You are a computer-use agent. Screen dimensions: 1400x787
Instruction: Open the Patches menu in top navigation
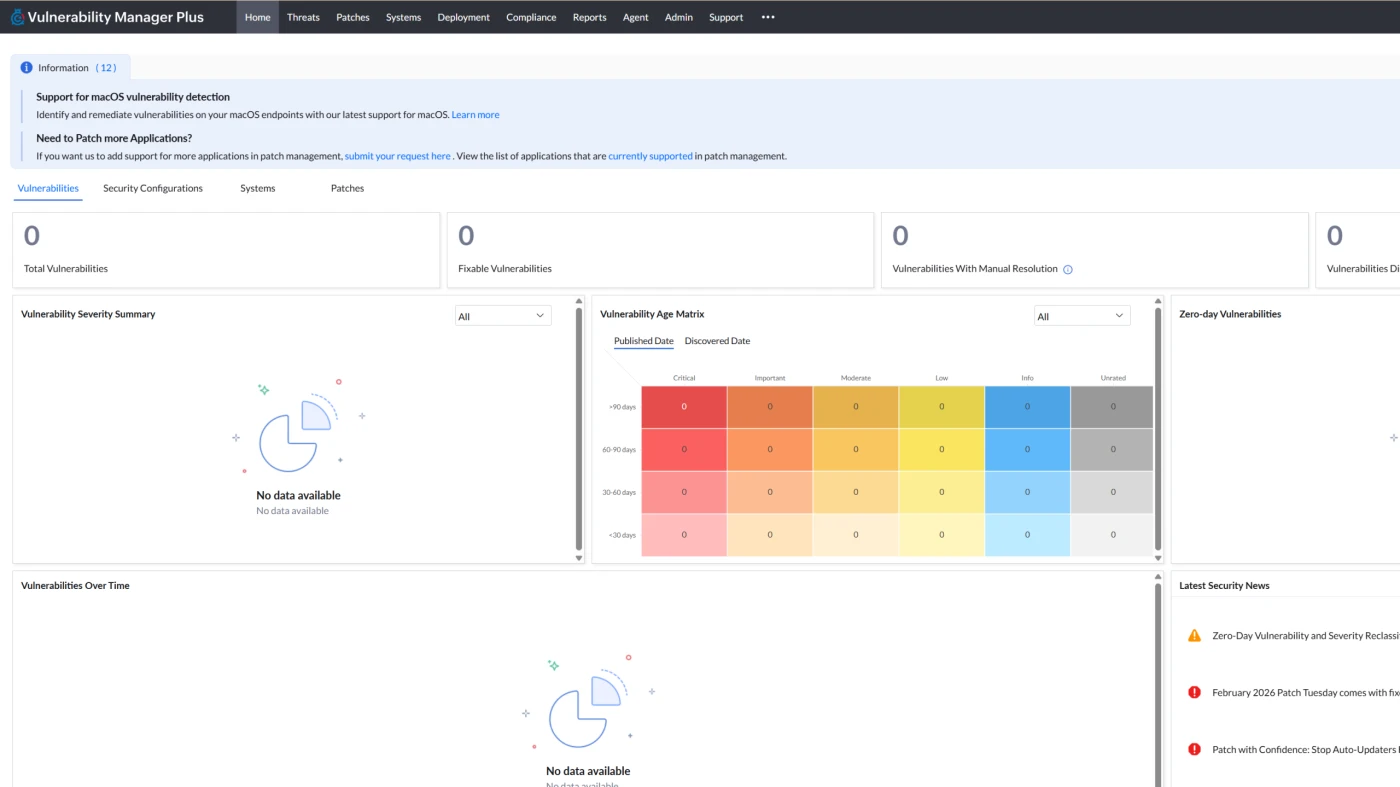[353, 17]
